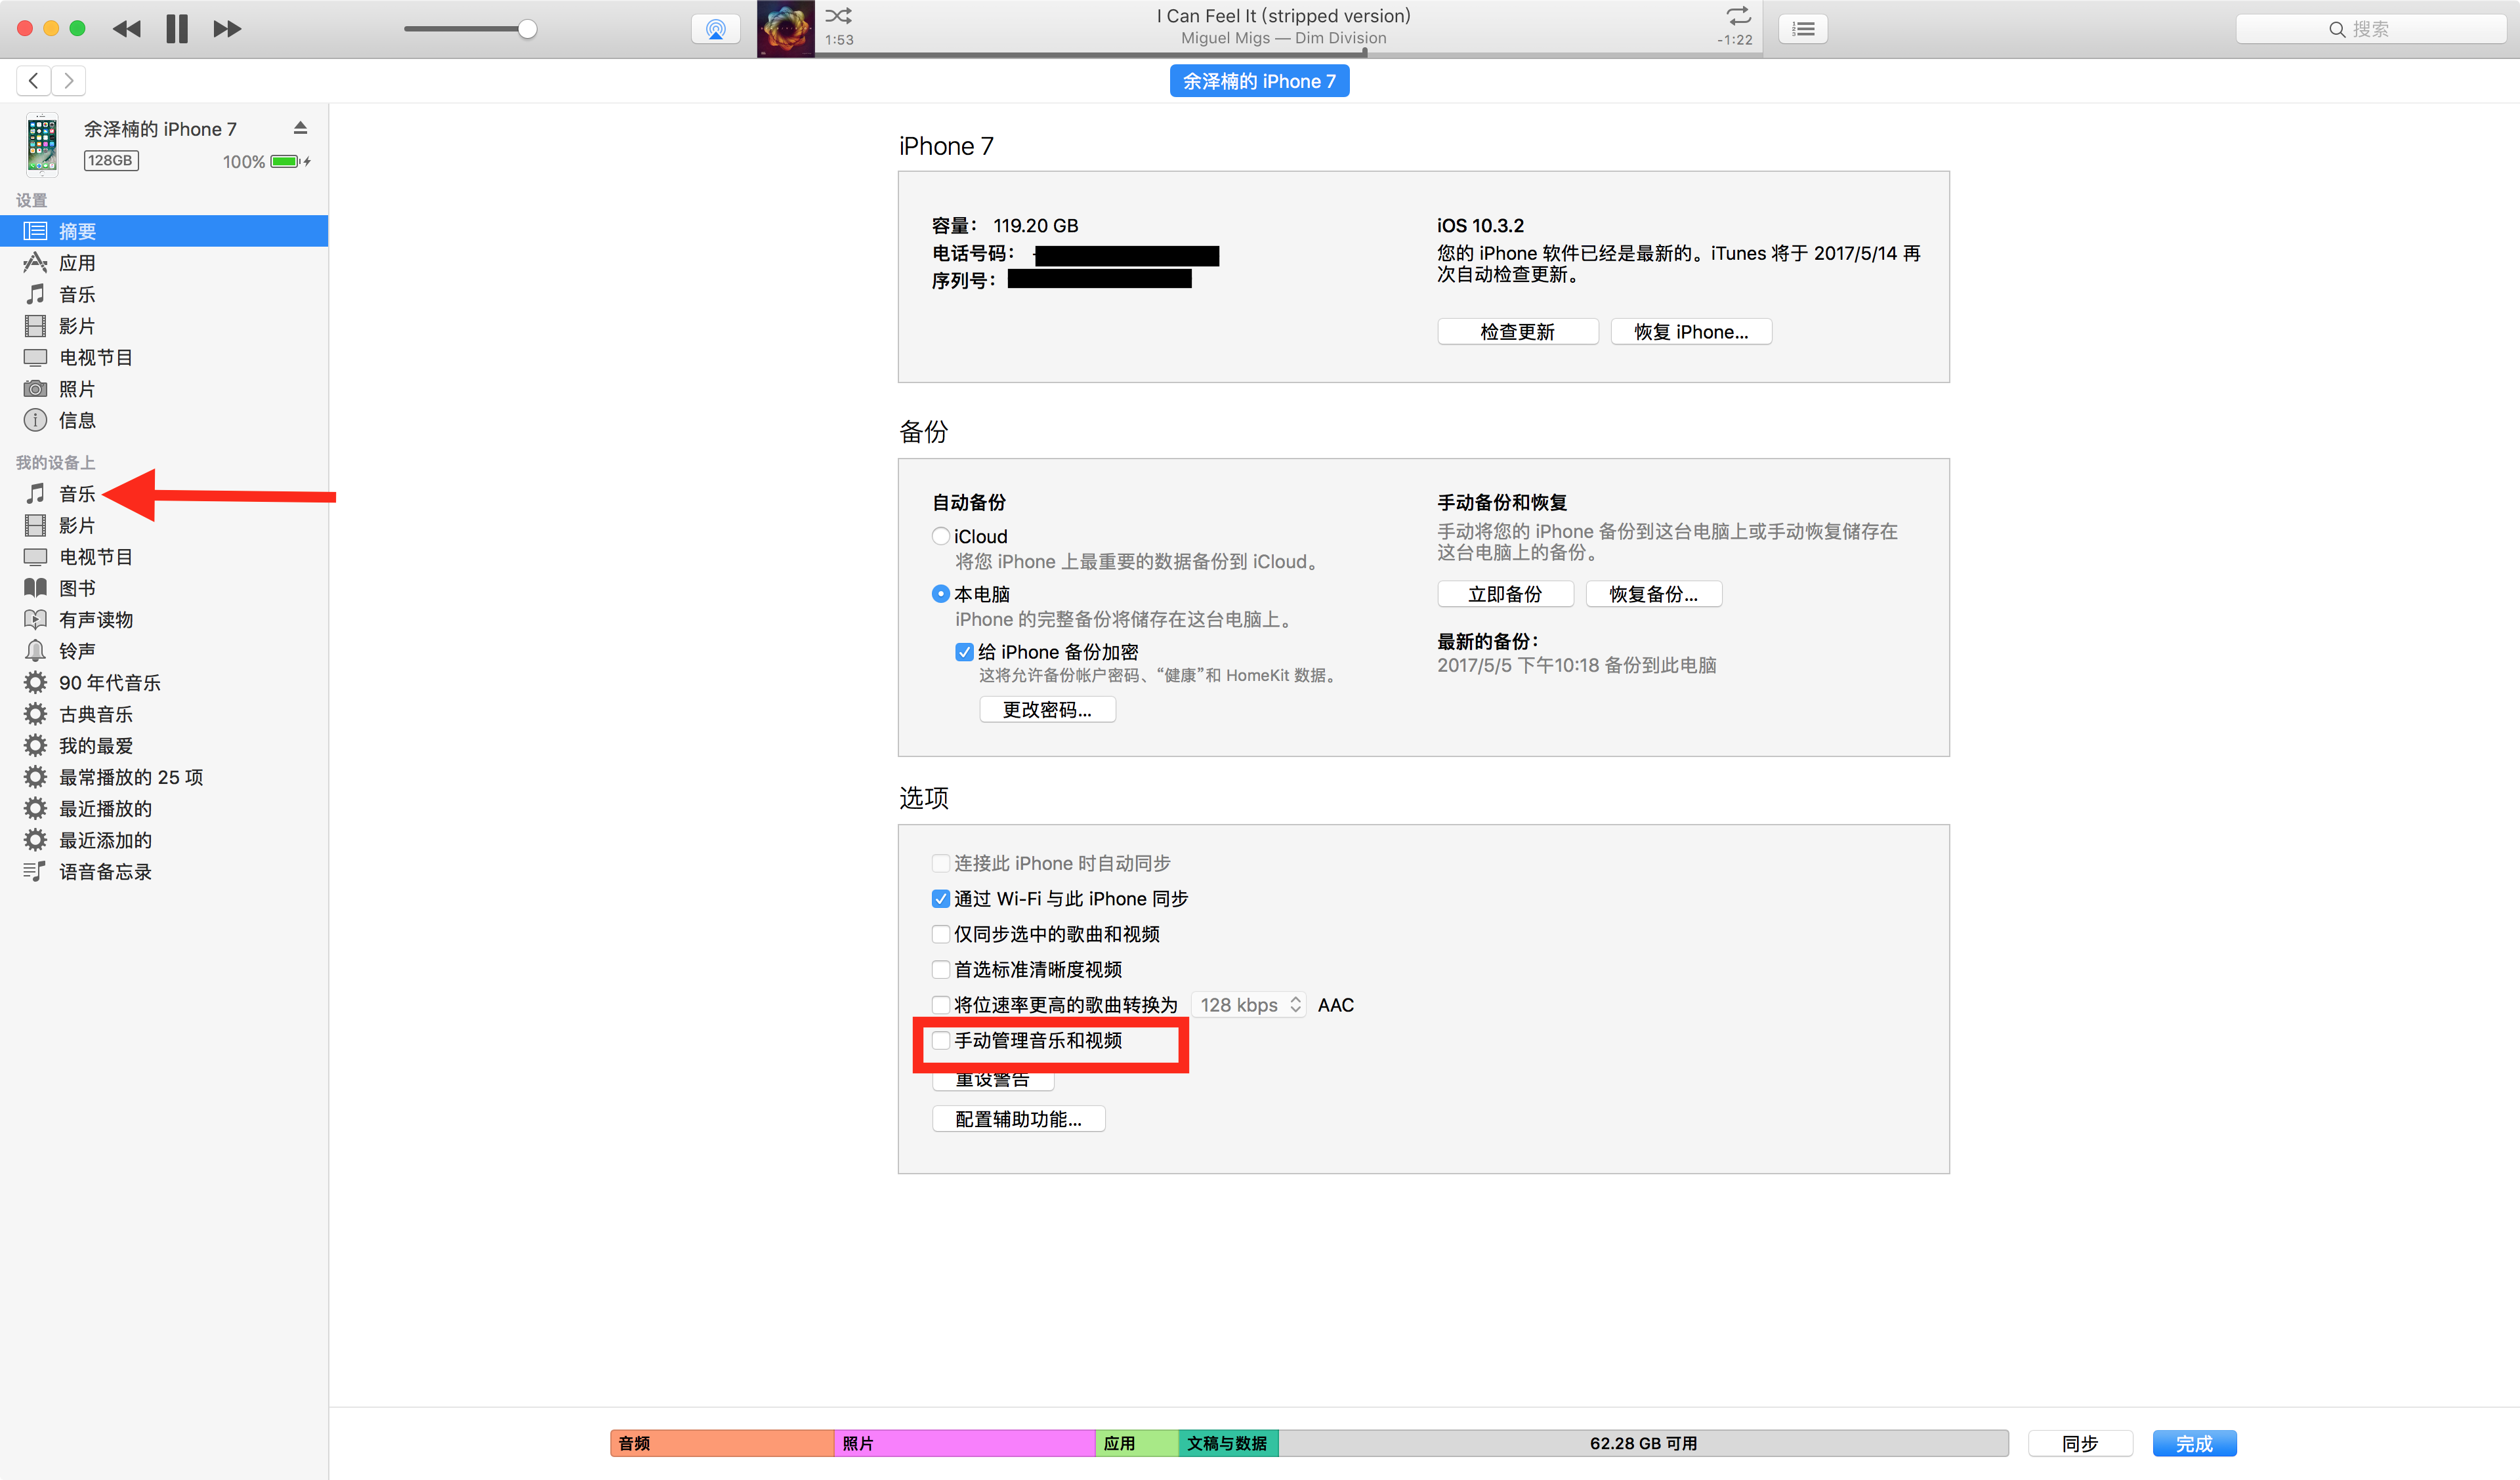This screenshot has width=2520, height=1480.
Task: Go back with the navigation arrow
Action: [x=34, y=81]
